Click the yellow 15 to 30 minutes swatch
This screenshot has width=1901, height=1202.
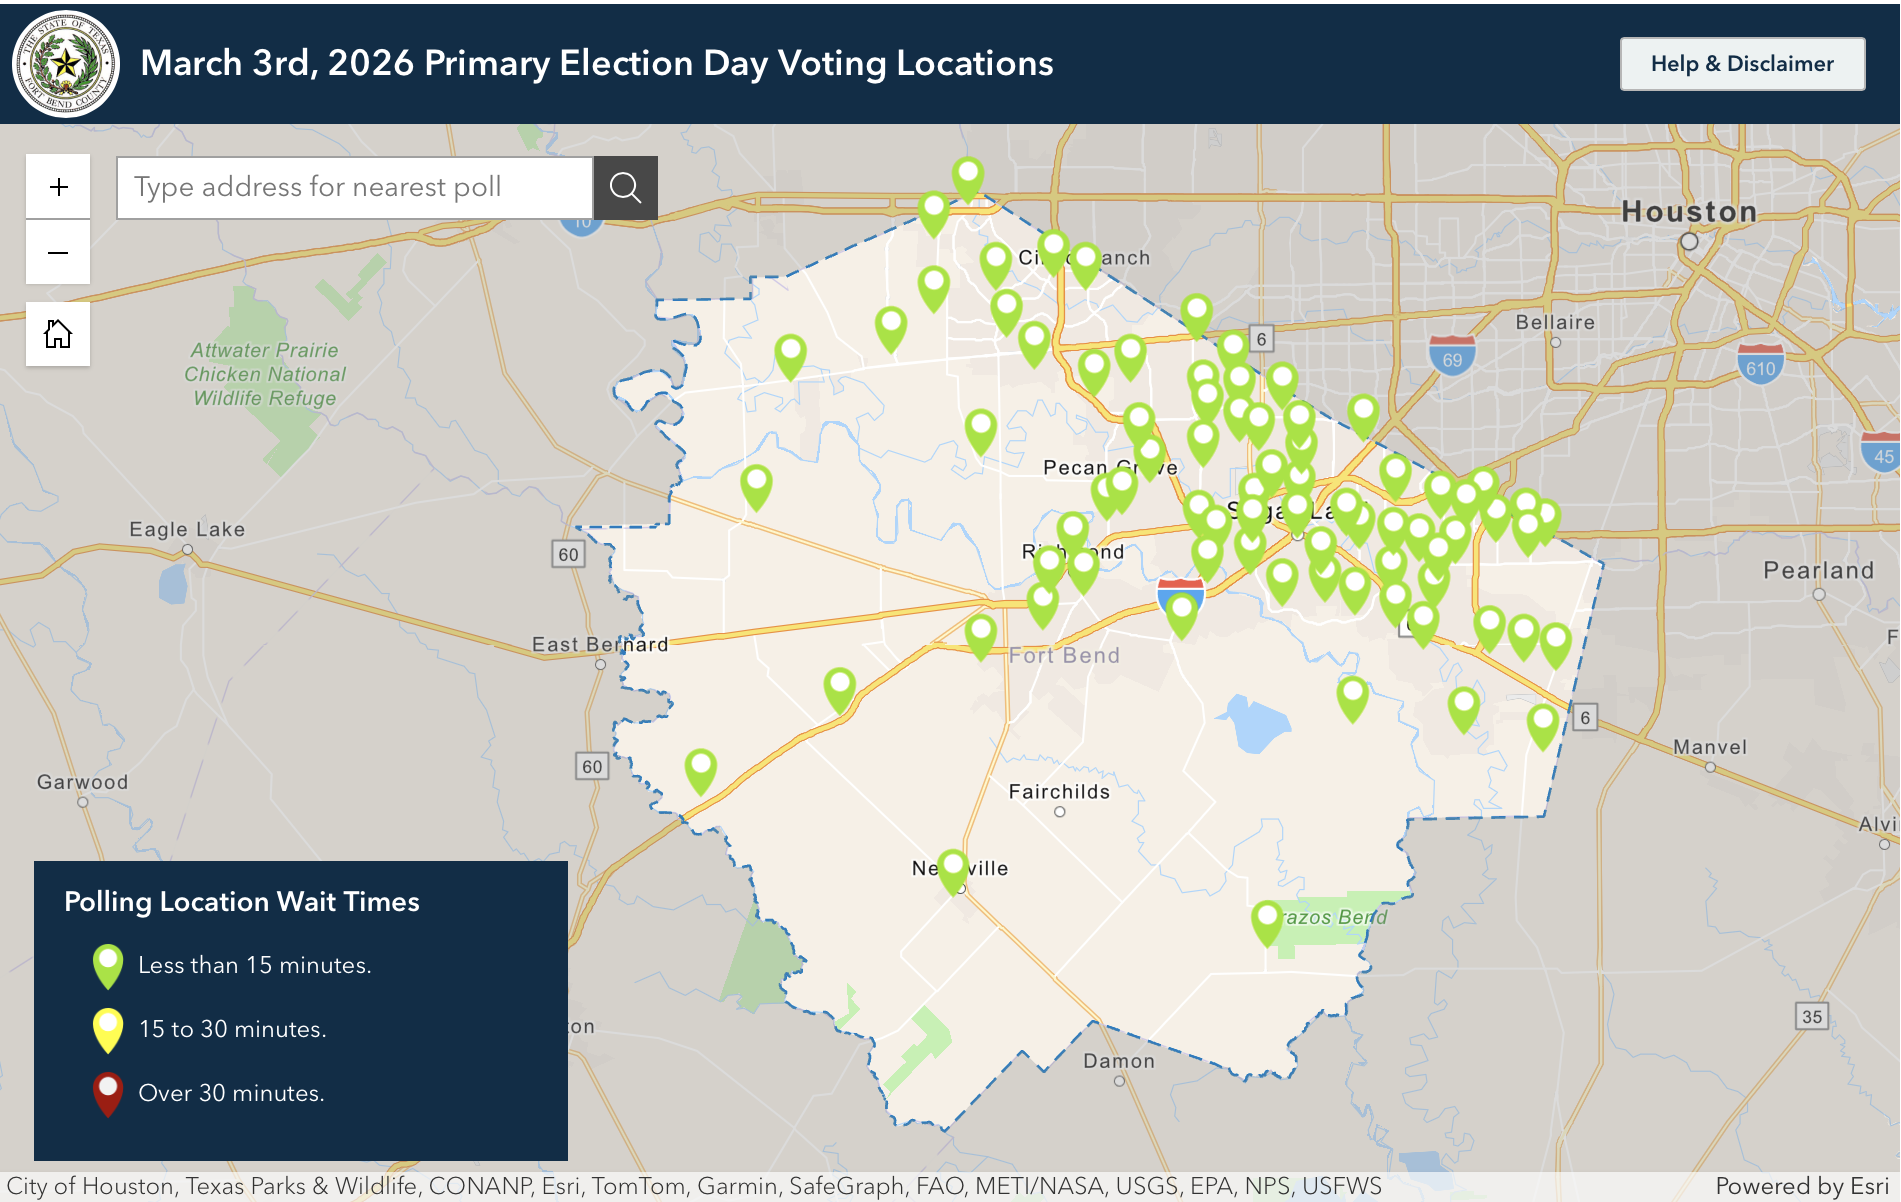(108, 1029)
